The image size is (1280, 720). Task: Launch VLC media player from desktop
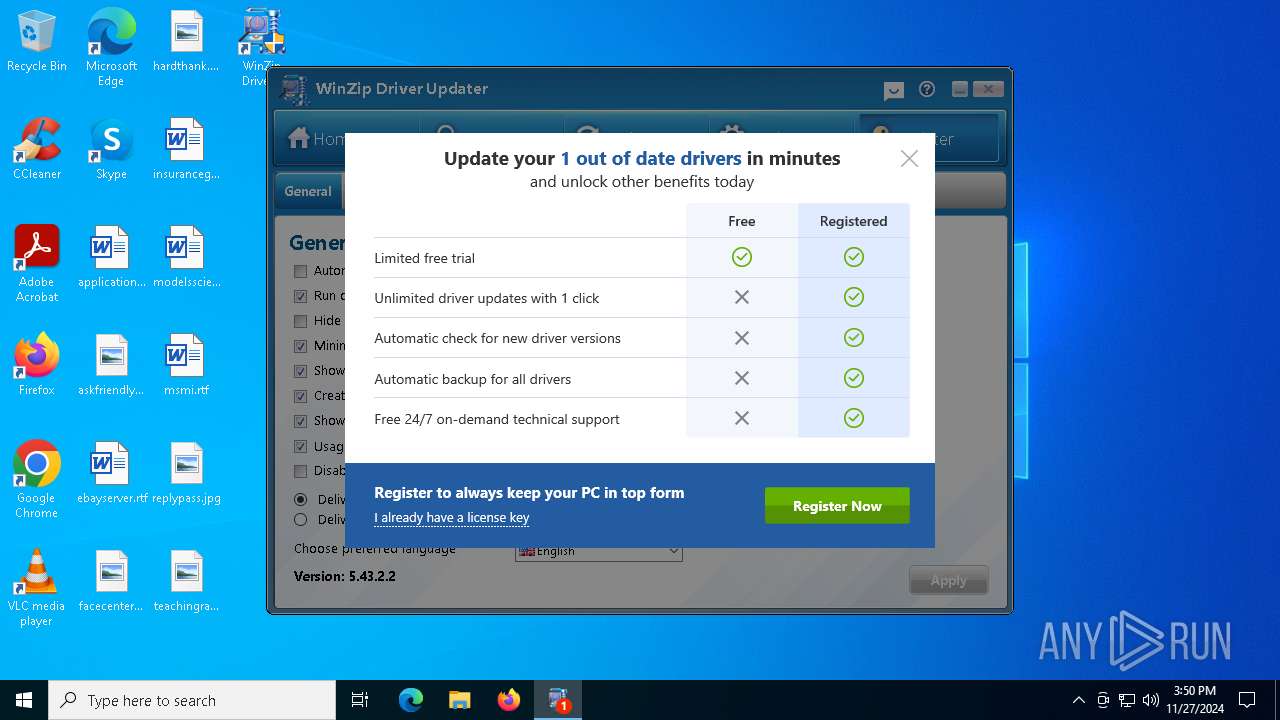37,588
